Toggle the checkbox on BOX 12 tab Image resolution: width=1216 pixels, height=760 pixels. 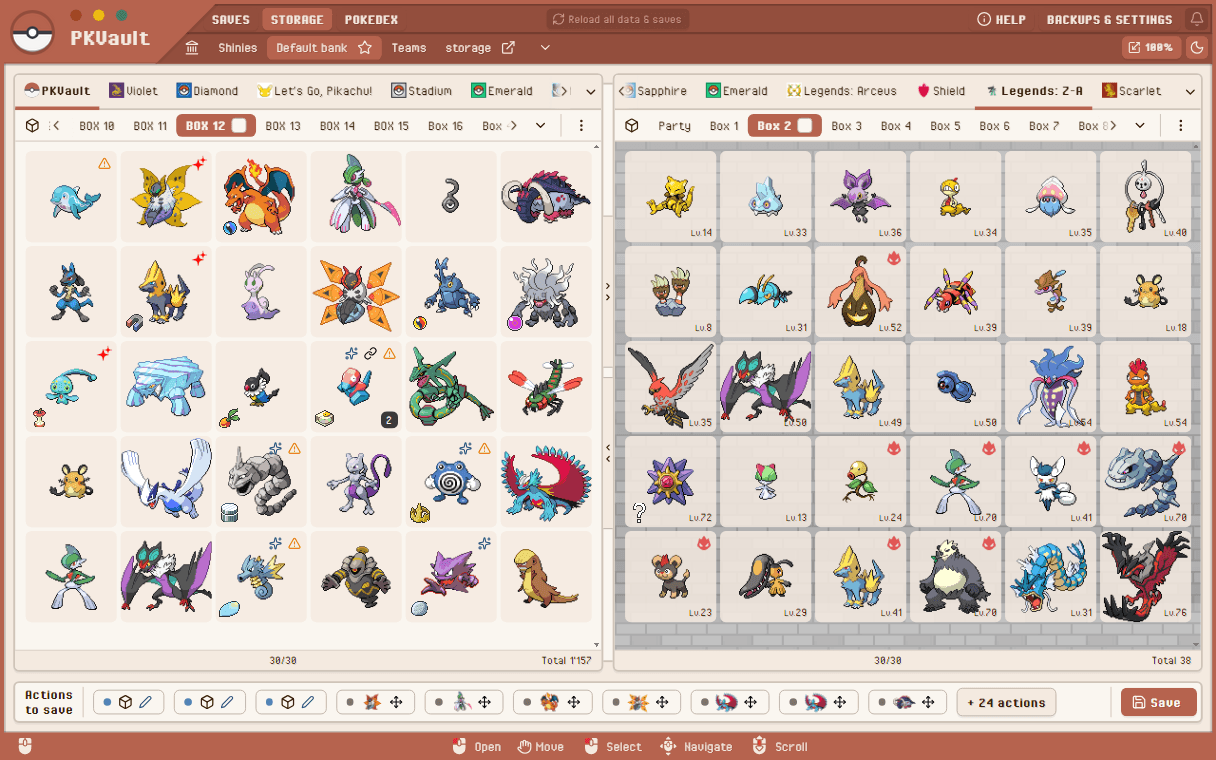(x=239, y=125)
